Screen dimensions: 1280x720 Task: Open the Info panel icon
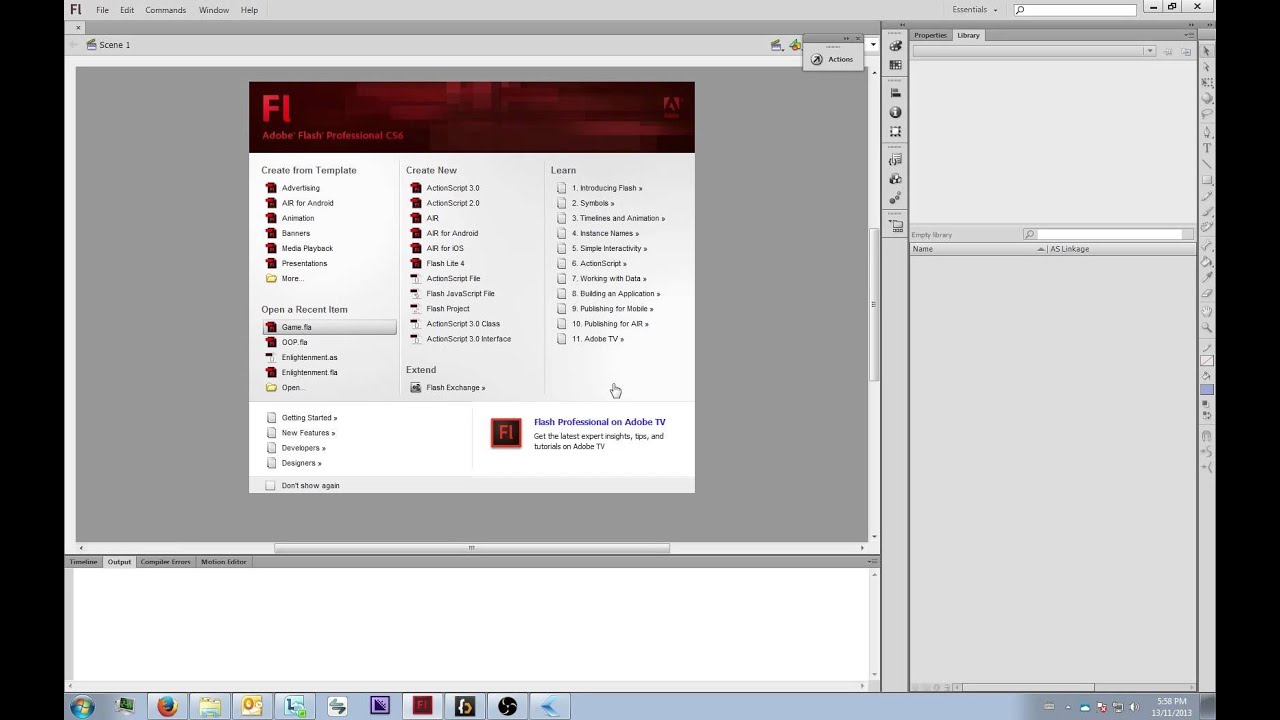point(895,112)
